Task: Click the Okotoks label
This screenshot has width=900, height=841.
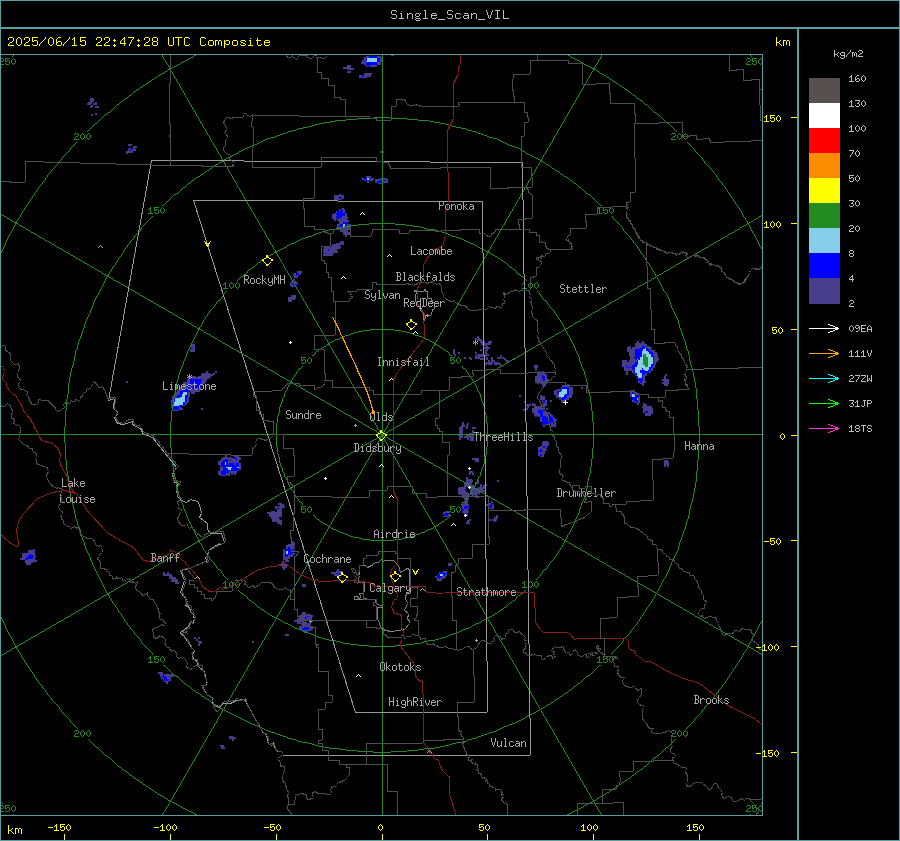Action: [x=400, y=667]
